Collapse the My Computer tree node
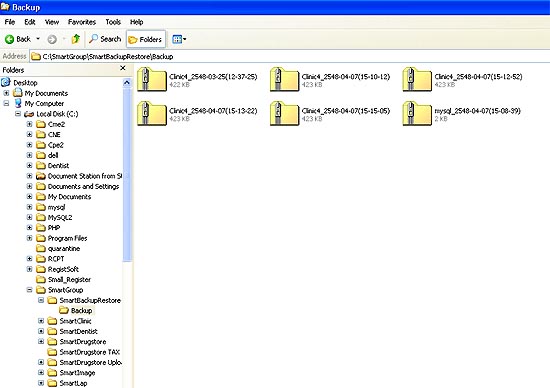Image resolution: width=550 pixels, height=388 pixels. (6, 103)
